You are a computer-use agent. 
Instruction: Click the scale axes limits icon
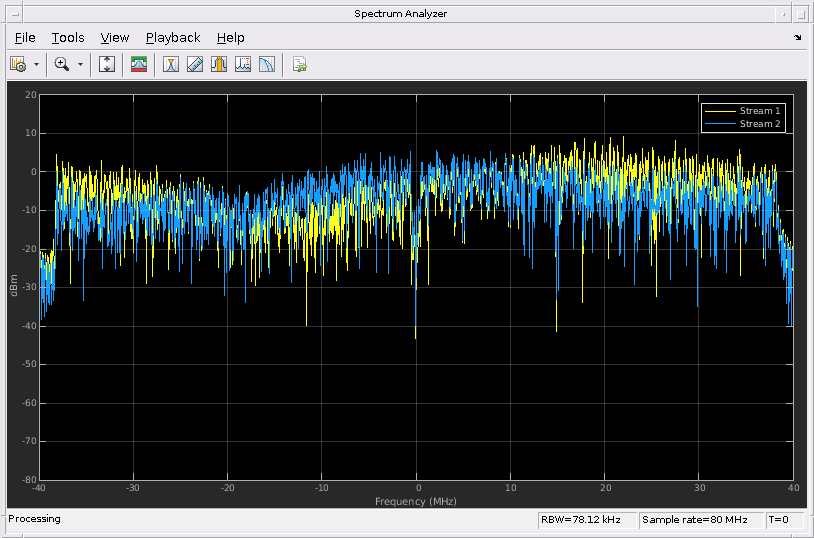tap(108, 64)
